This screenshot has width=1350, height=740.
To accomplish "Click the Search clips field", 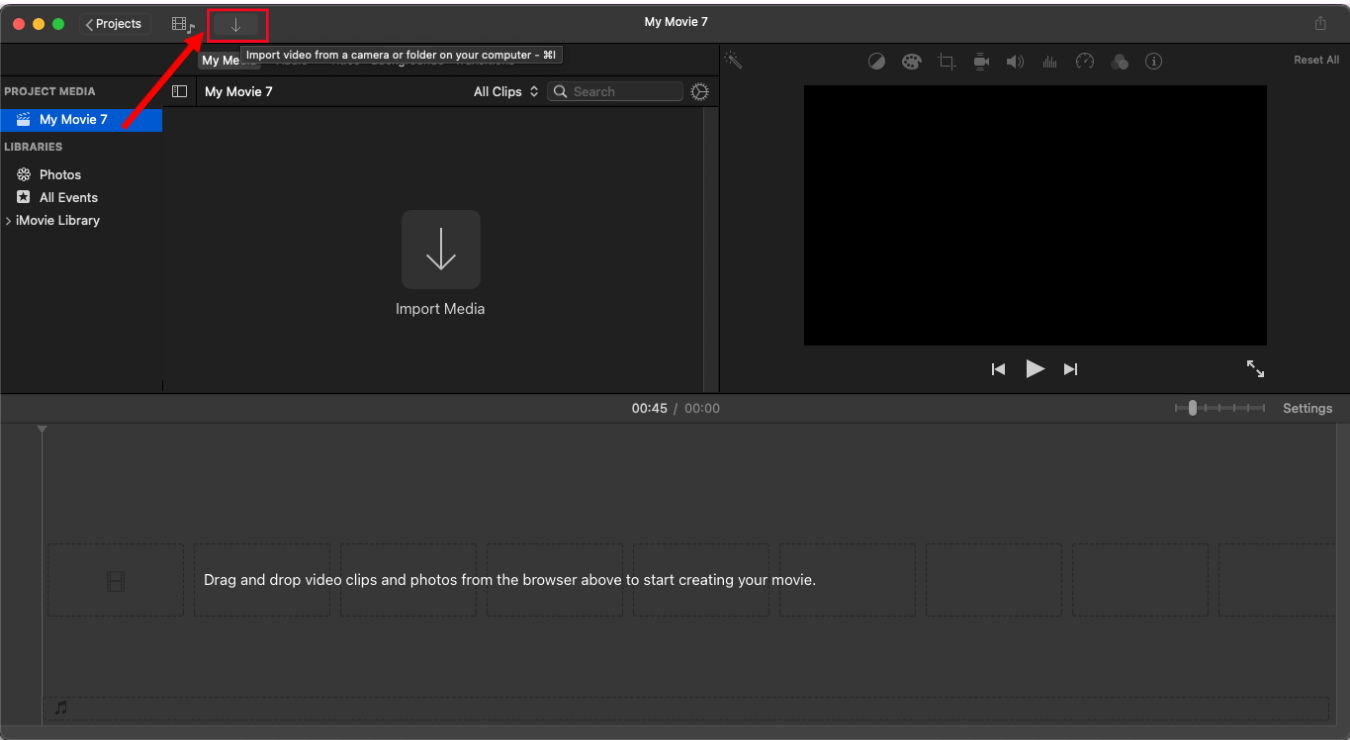I will (615, 91).
